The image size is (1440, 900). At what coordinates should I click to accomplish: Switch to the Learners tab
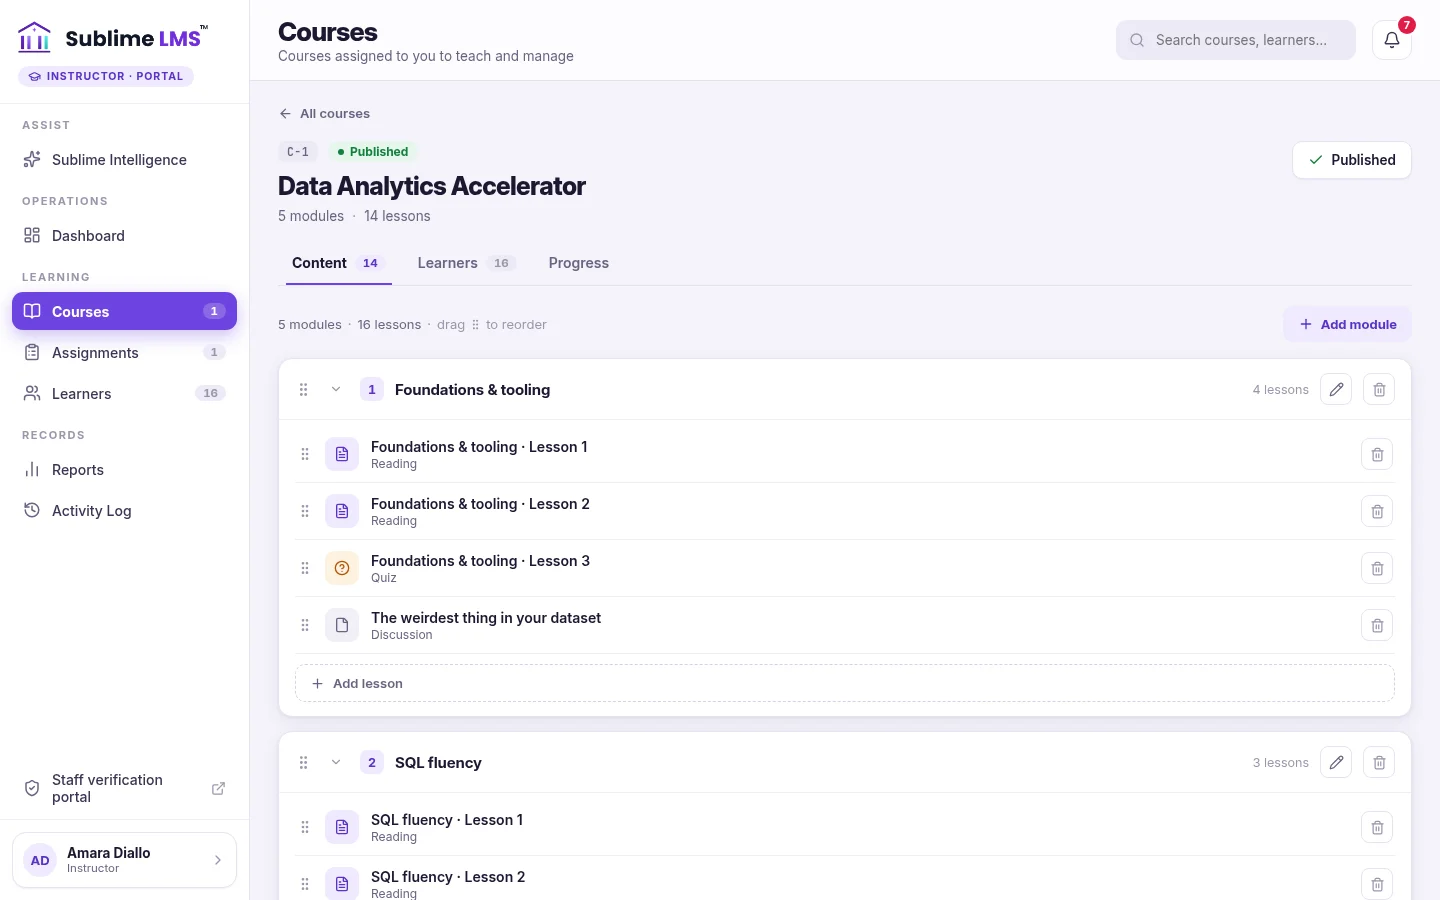click(466, 263)
